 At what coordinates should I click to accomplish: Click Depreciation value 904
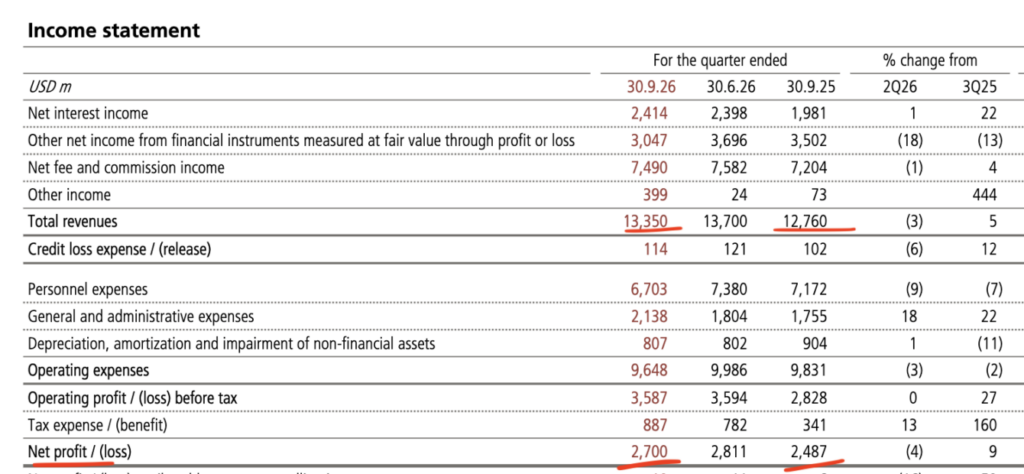(814, 343)
